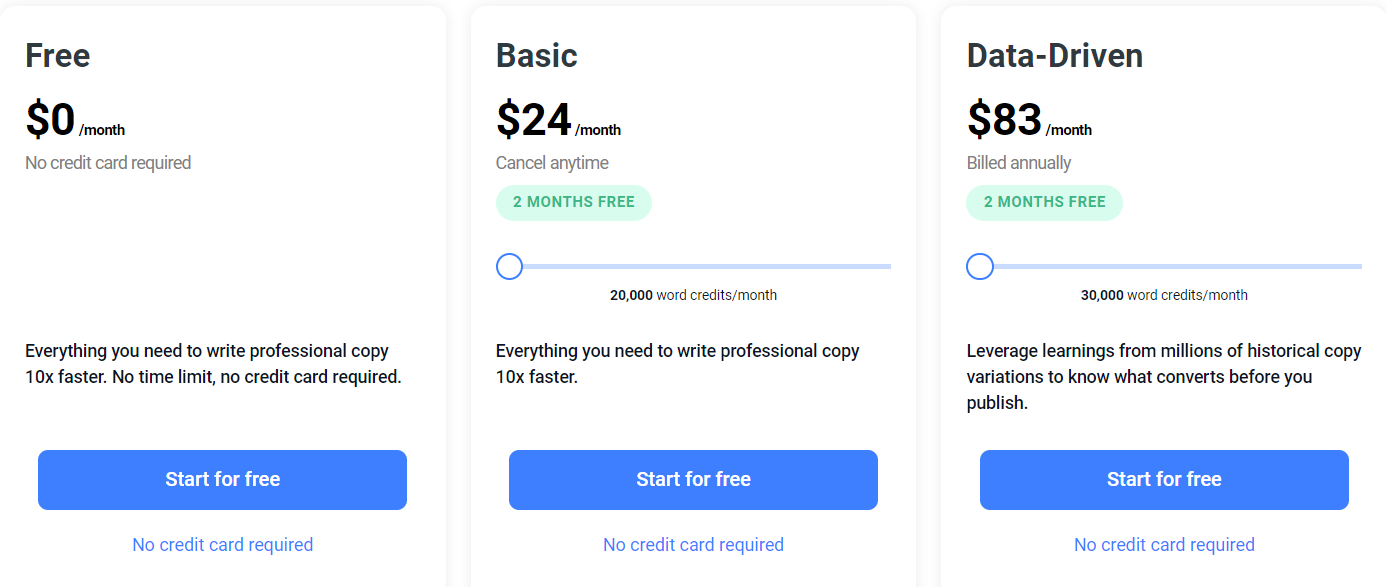The height and width of the screenshot is (587, 1386).
Task: Click the 20,000 word credits/month label
Action: [693, 295]
